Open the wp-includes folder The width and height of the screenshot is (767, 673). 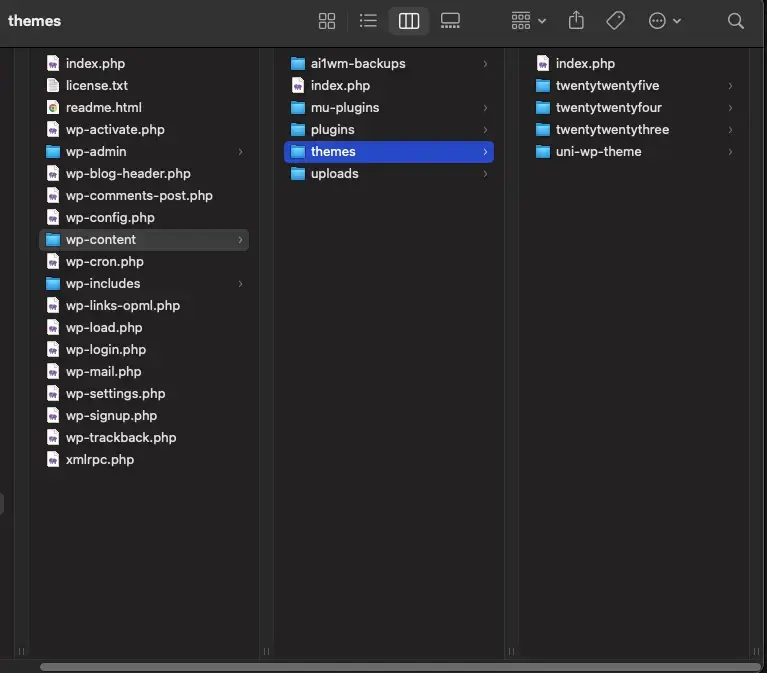pyautogui.click(x=102, y=284)
